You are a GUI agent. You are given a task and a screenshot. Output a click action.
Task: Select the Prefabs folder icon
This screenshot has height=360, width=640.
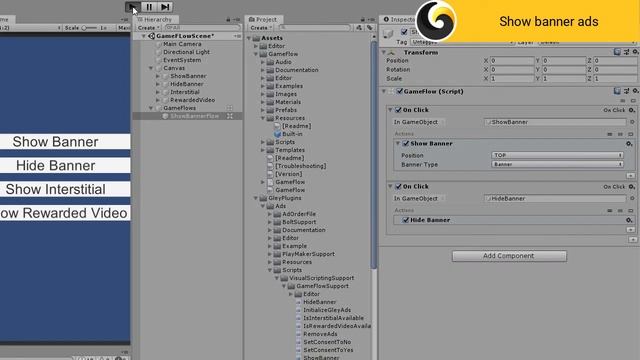tap(270, 110)
